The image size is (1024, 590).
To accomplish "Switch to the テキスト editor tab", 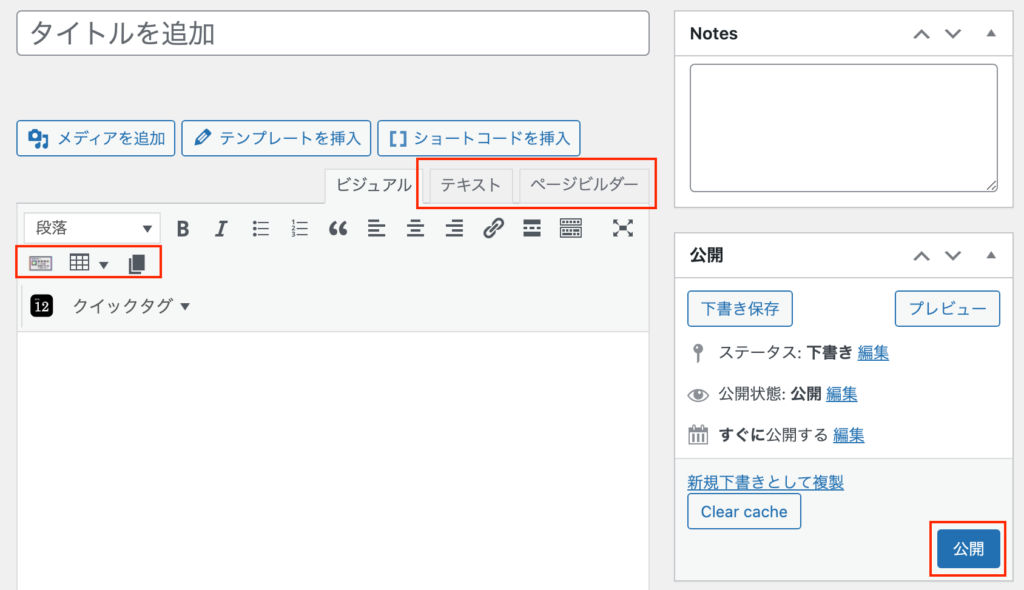I will pyautogui.click(x=470, y=186).
